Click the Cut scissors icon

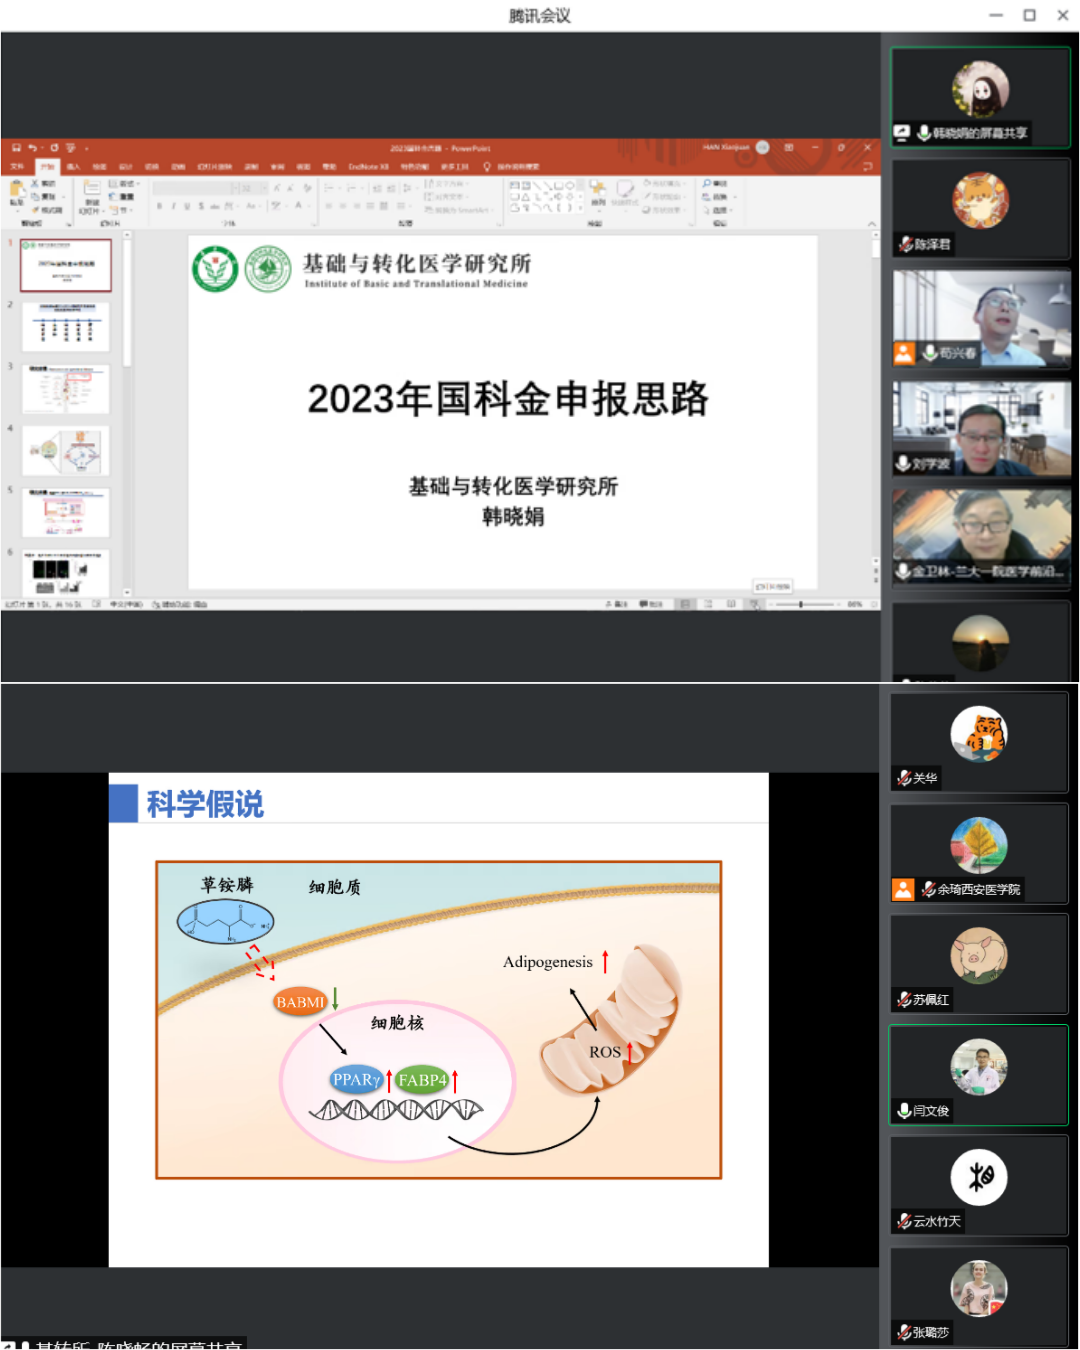pyautogui.click(x=36, y=184)
